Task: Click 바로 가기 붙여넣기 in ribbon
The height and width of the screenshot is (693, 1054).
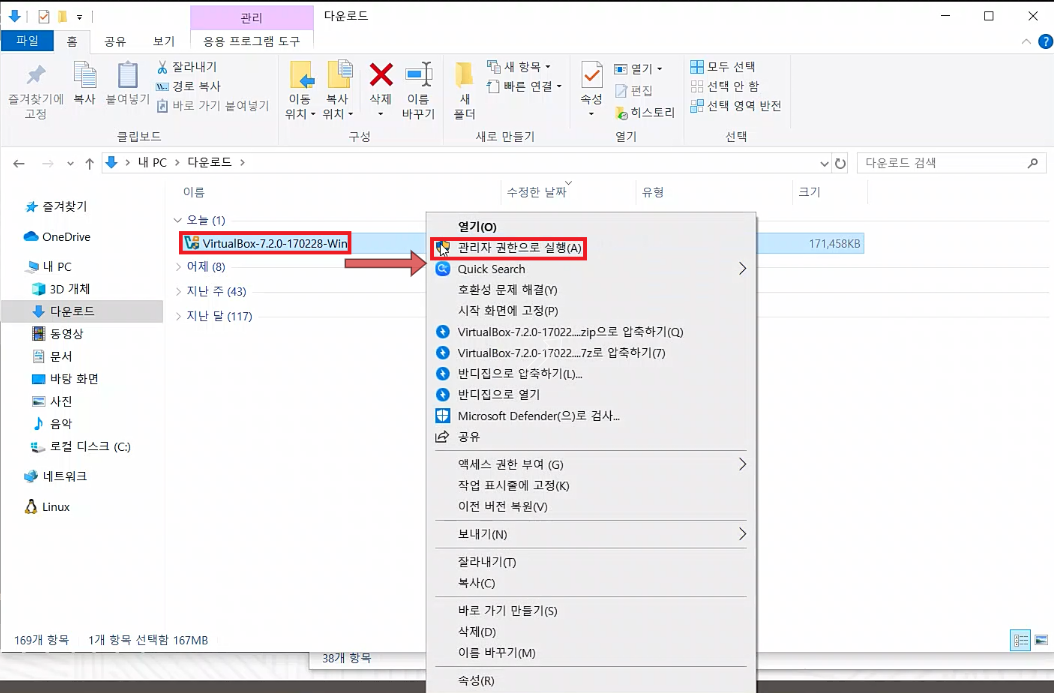Action: coord(212,106)
